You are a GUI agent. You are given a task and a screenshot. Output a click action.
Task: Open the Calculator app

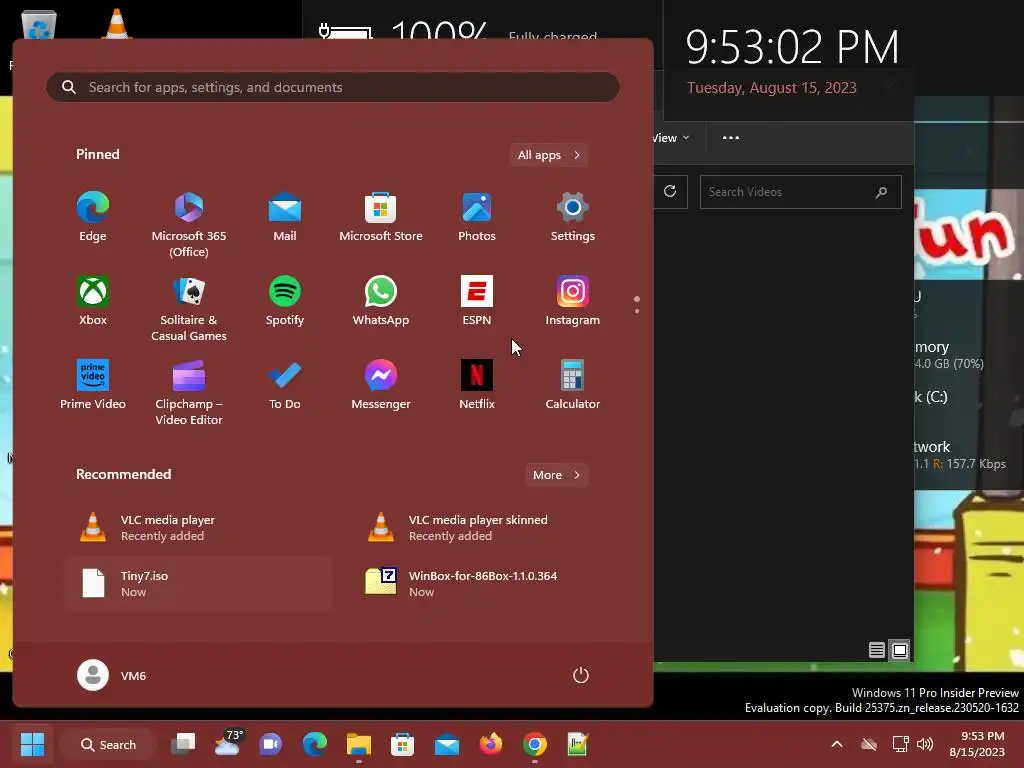pos(573,385)
